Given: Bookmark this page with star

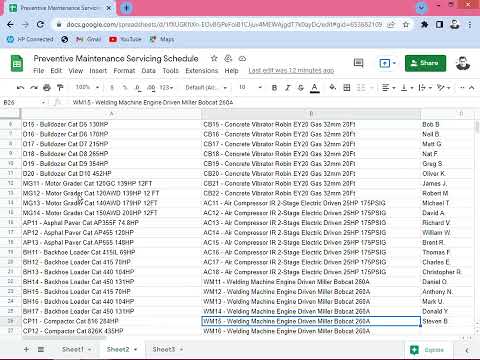Looking at the screenshot, I should pyautogui.click(x=406, y=24).
